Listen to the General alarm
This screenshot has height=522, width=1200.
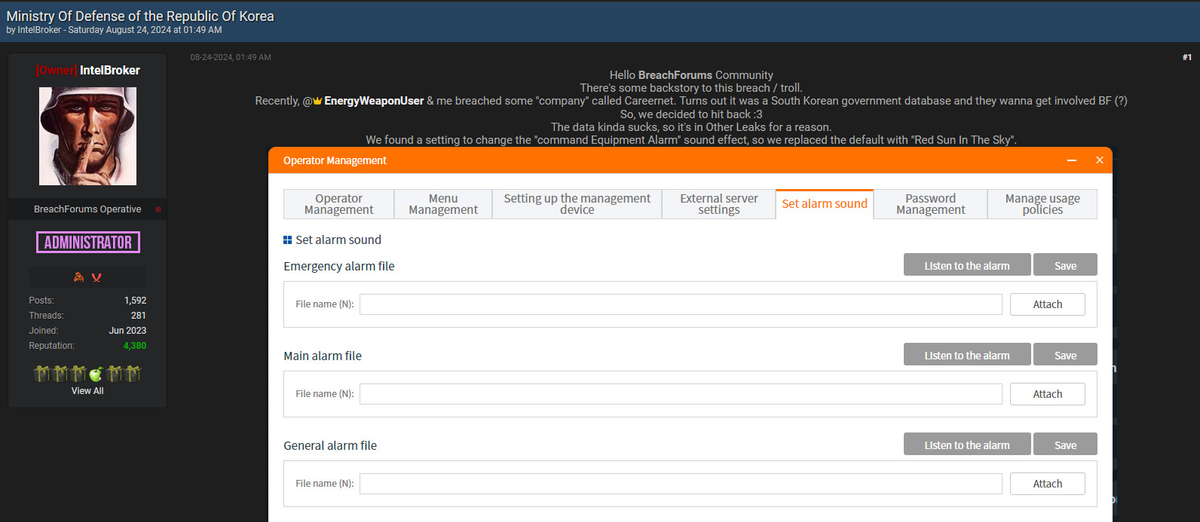967,444
